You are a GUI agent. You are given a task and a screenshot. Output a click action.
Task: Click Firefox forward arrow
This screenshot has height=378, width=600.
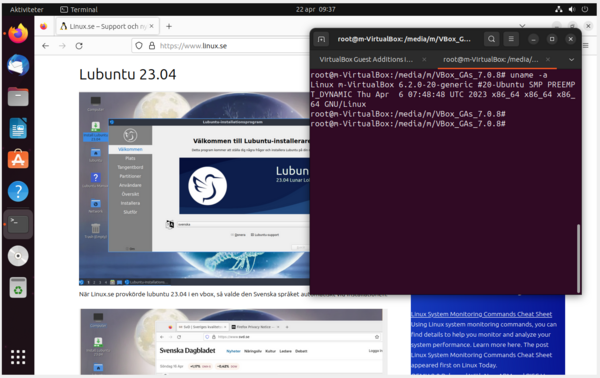(62, 46)
